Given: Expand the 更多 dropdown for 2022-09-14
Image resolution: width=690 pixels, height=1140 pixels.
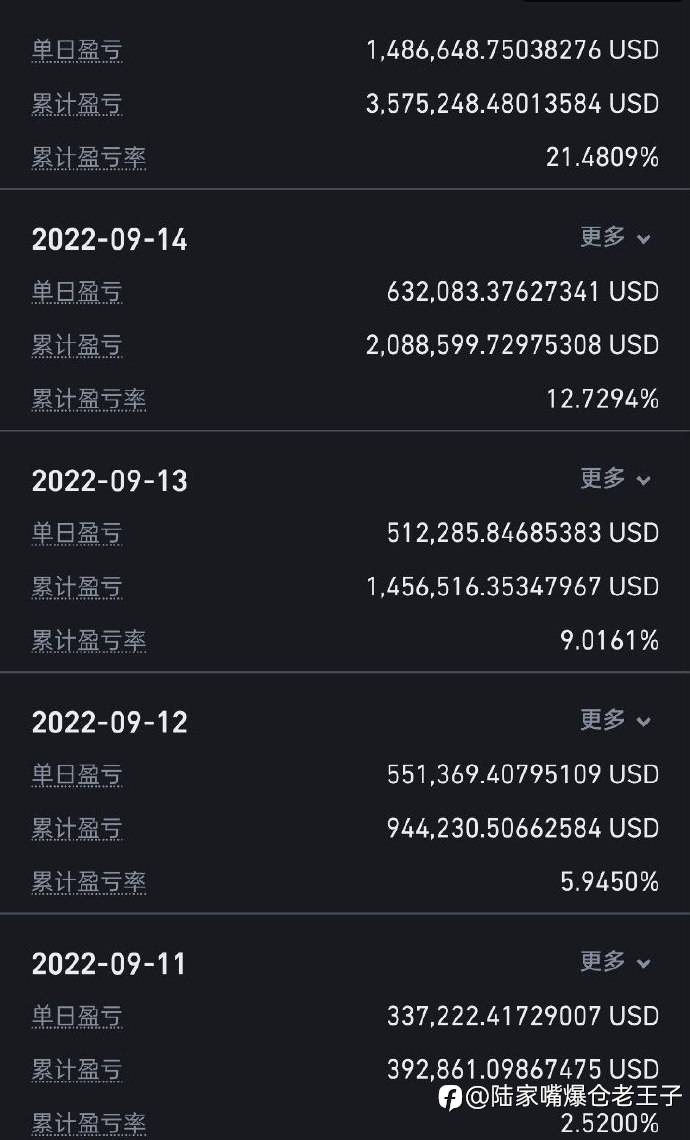Looking at the screenshot, I should click(615, 238).
